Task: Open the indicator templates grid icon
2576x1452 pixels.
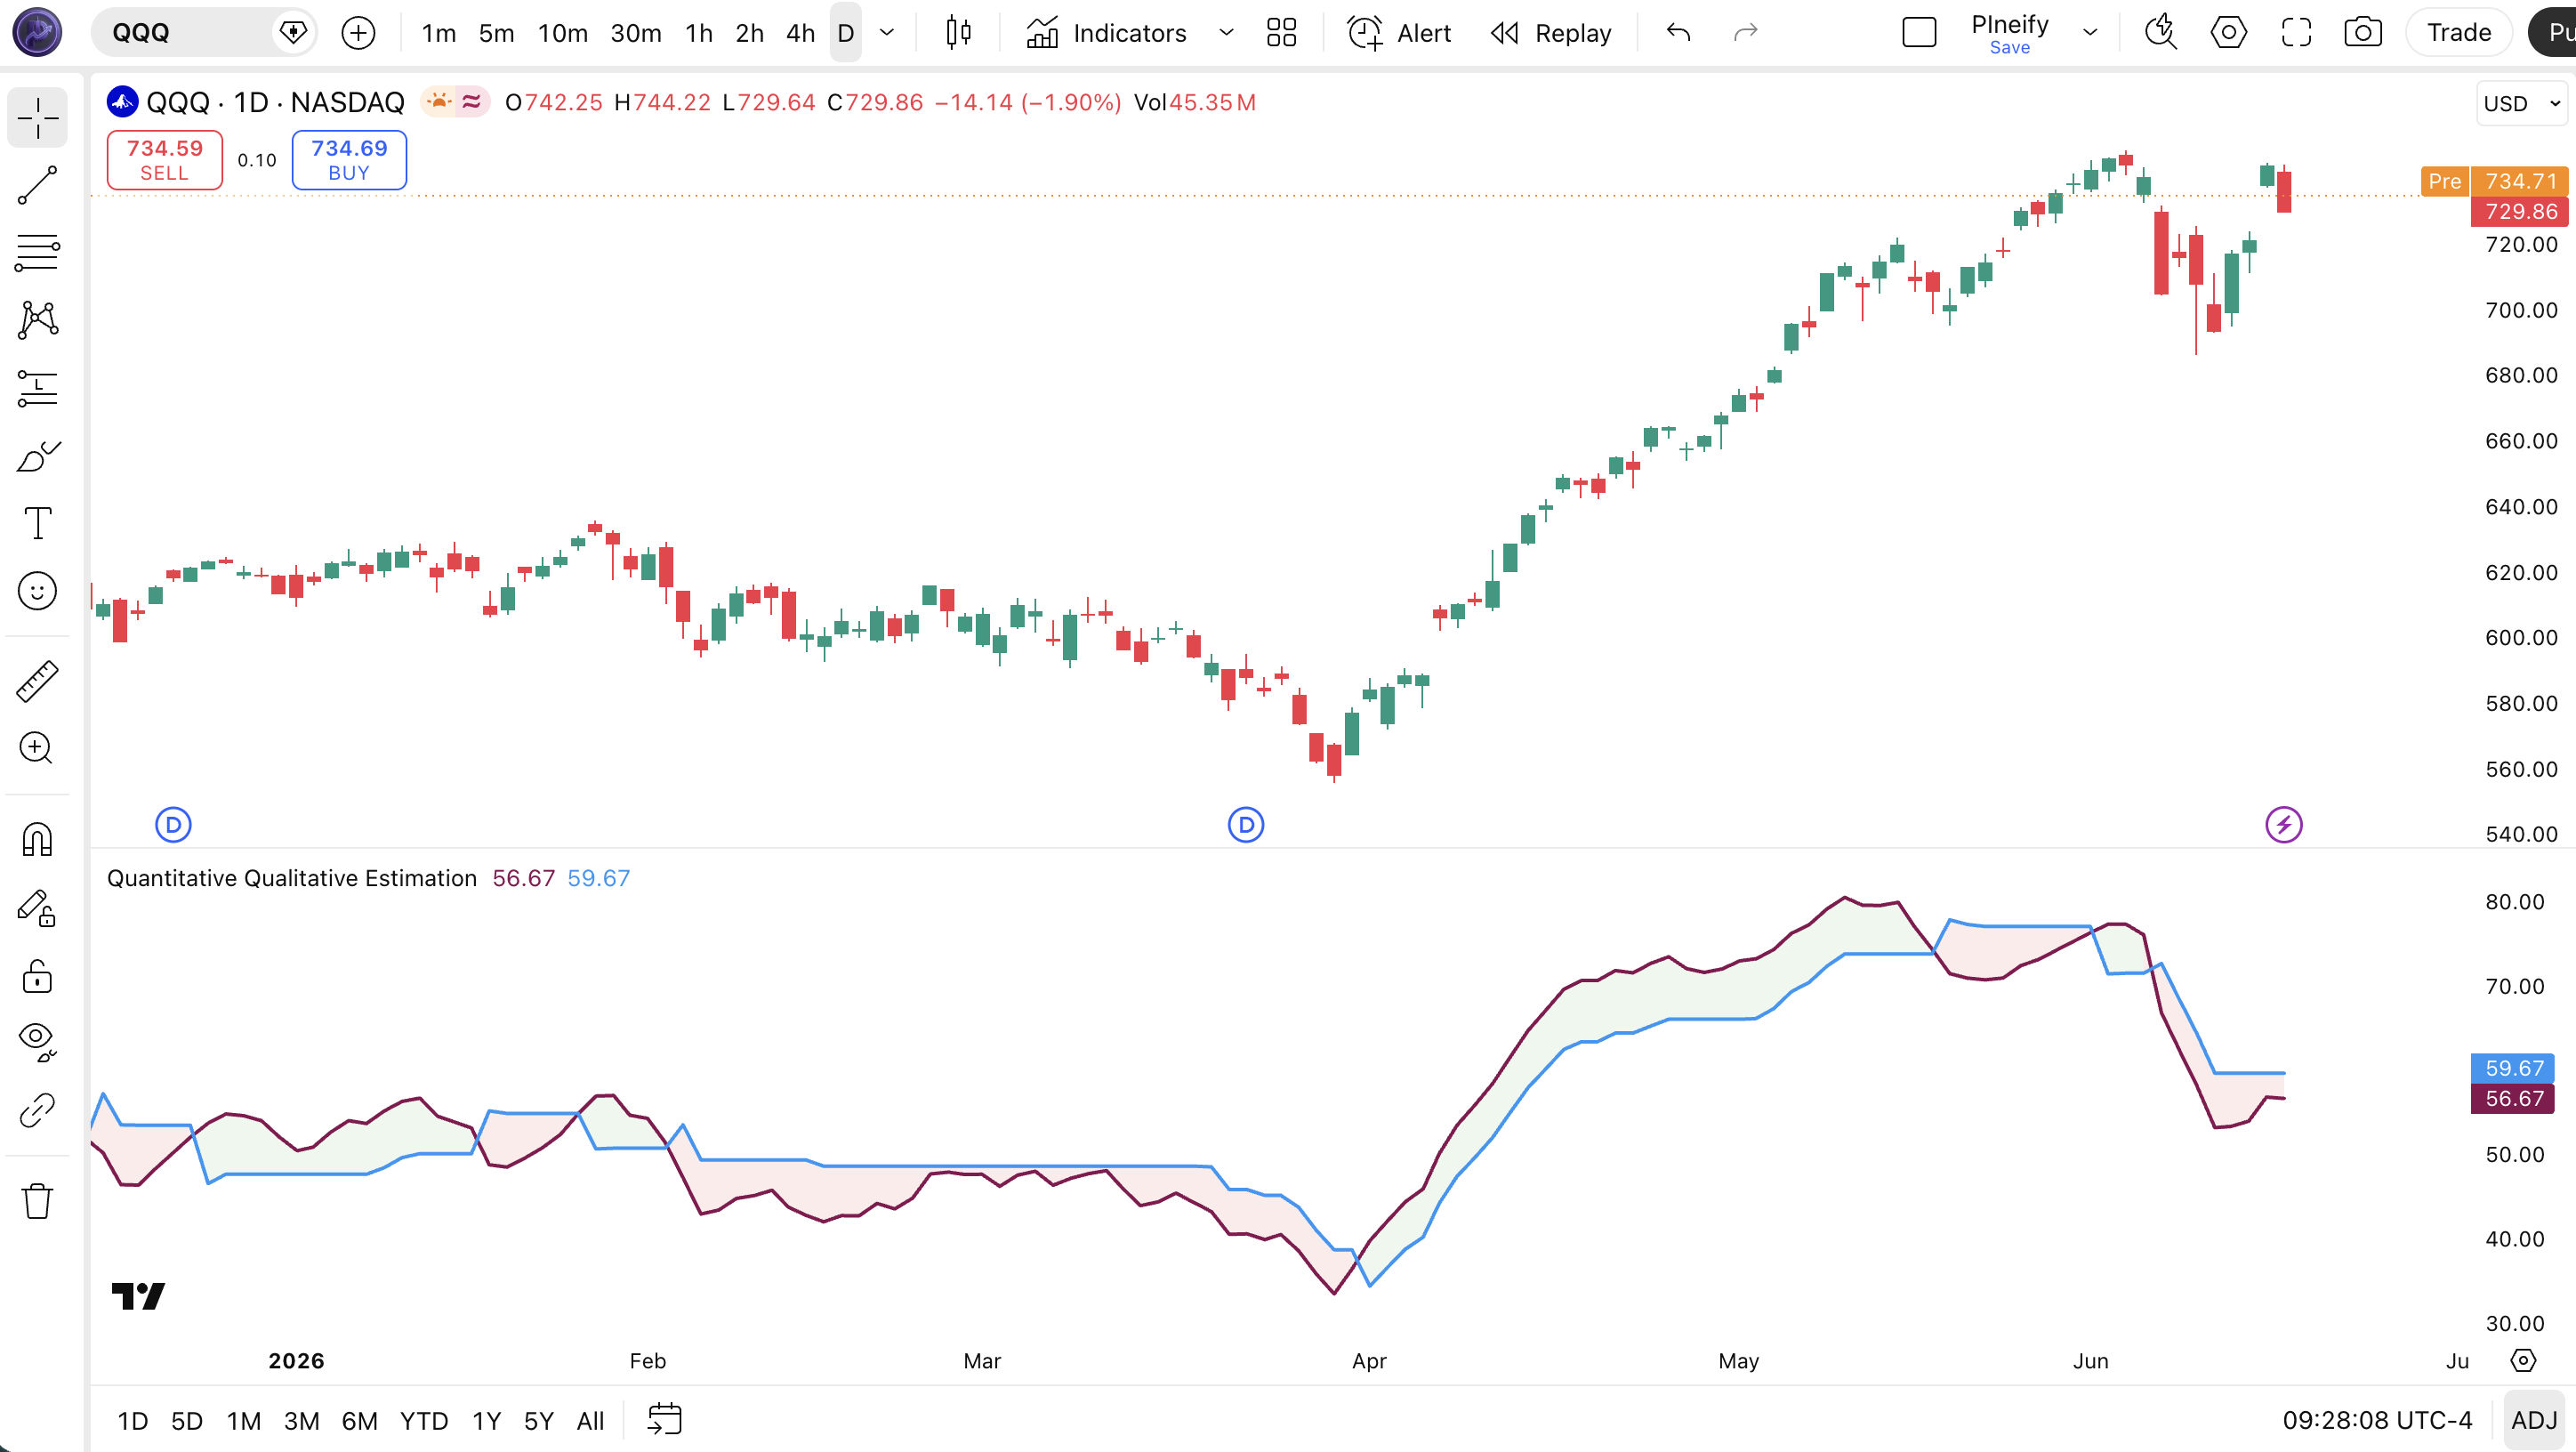Action: [x=1281, y=33]
